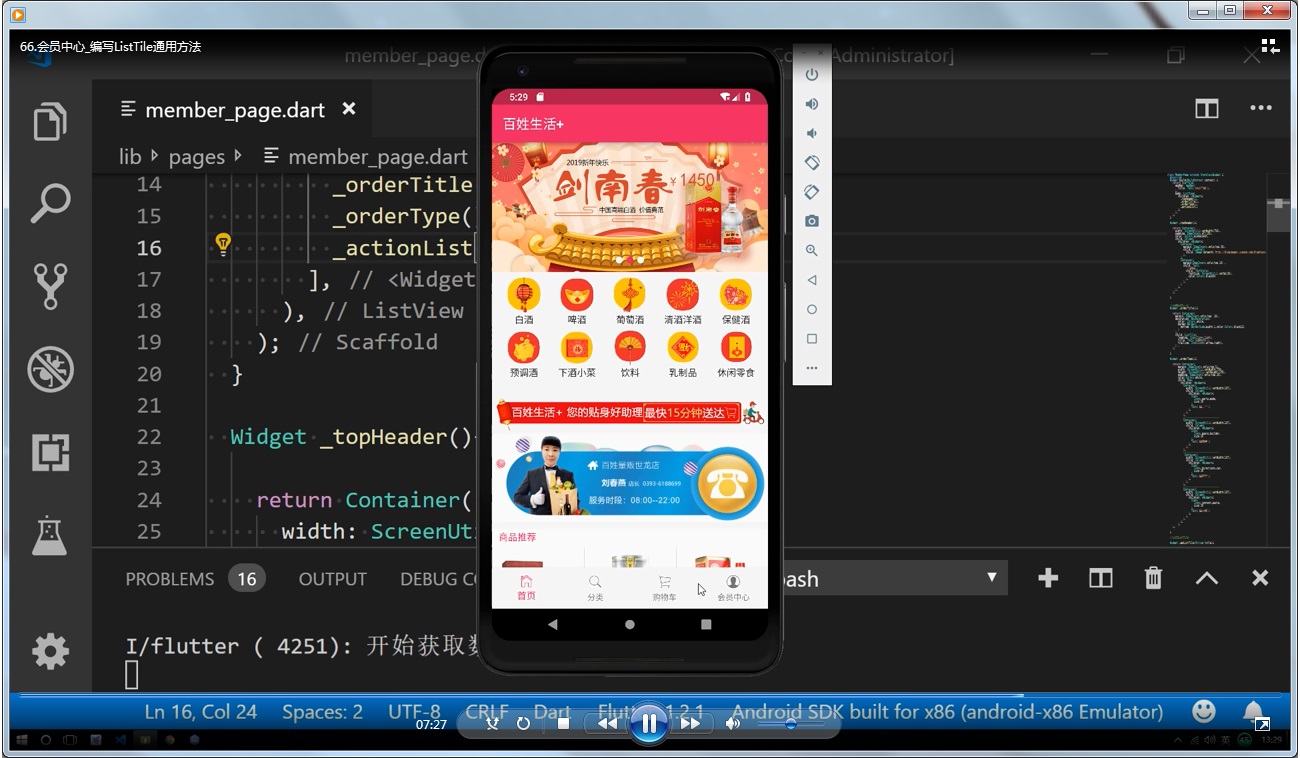The width and height of the screenshot is (1300, 758).
Task: Open the Manage gear in the activity bar
Action: point(50,652)
